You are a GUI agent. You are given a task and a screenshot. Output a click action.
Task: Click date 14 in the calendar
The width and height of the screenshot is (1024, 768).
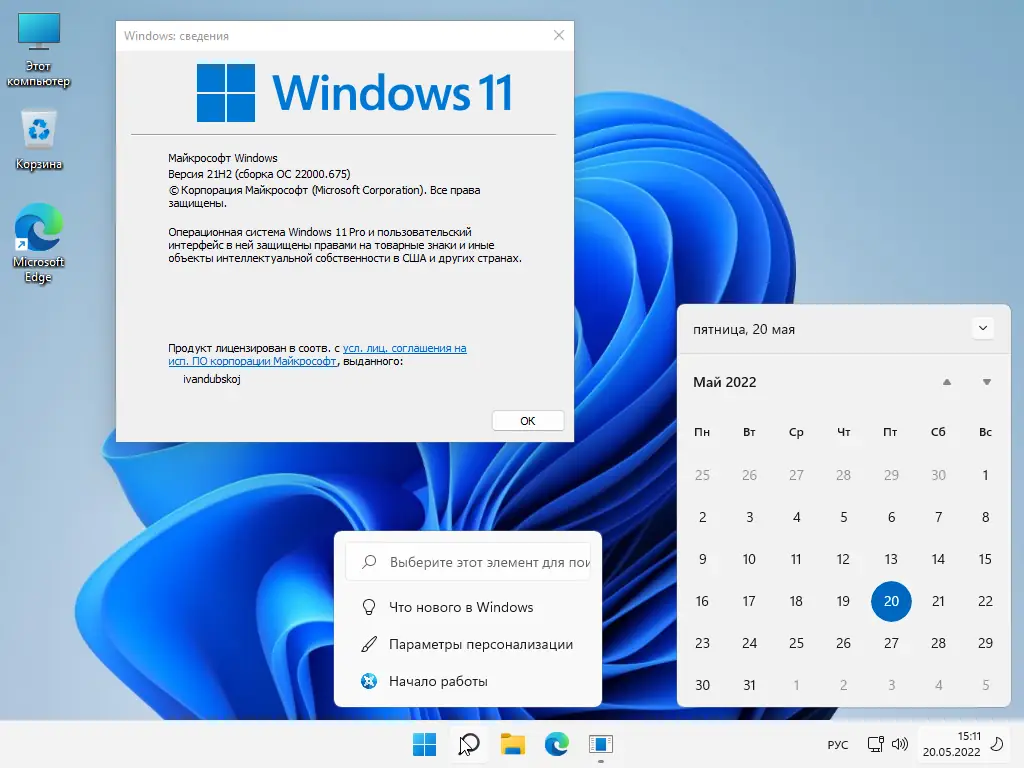(938, 559)
